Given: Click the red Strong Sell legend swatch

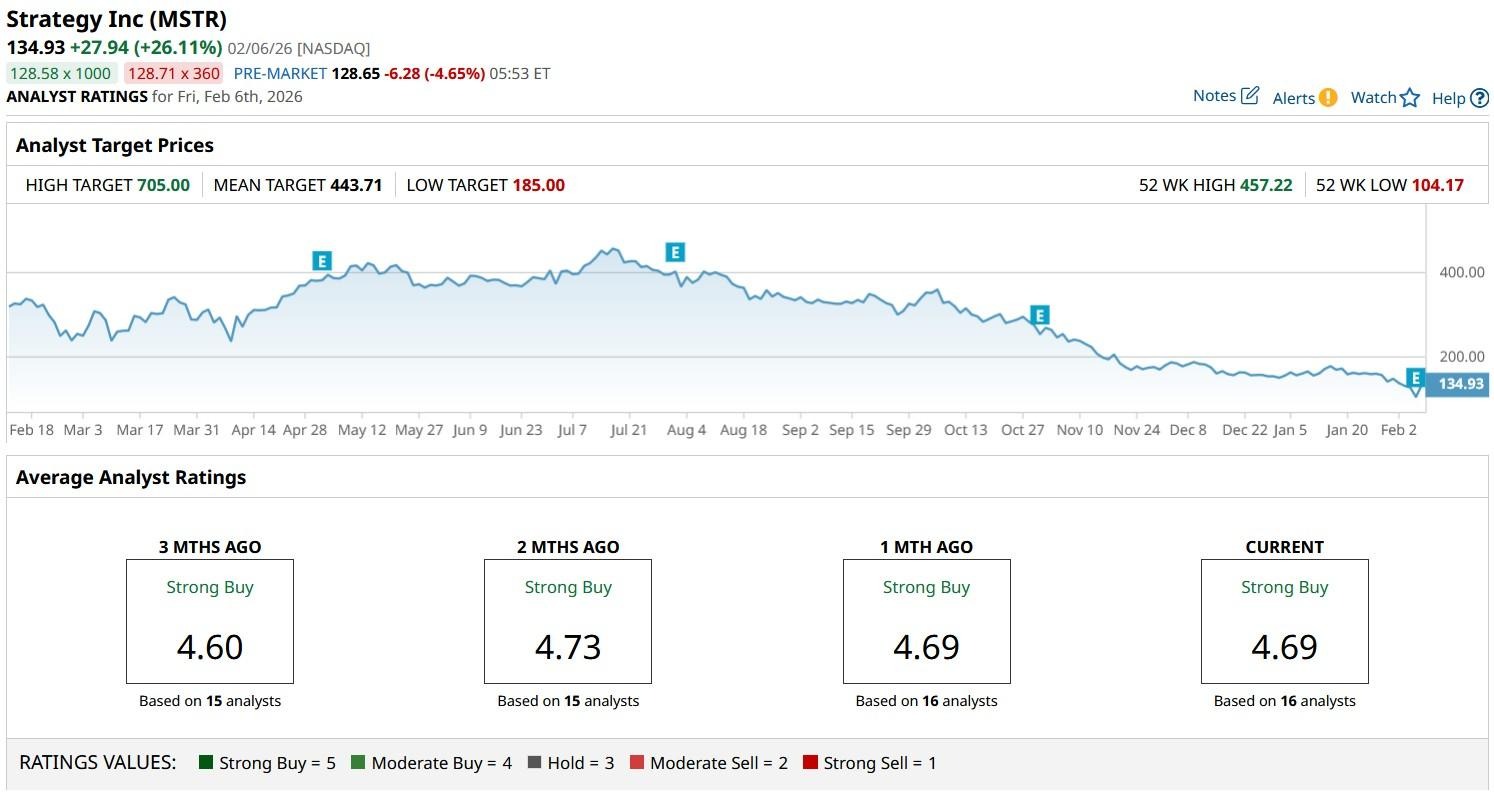Looking at the screenshot, I should coord(810,762).
